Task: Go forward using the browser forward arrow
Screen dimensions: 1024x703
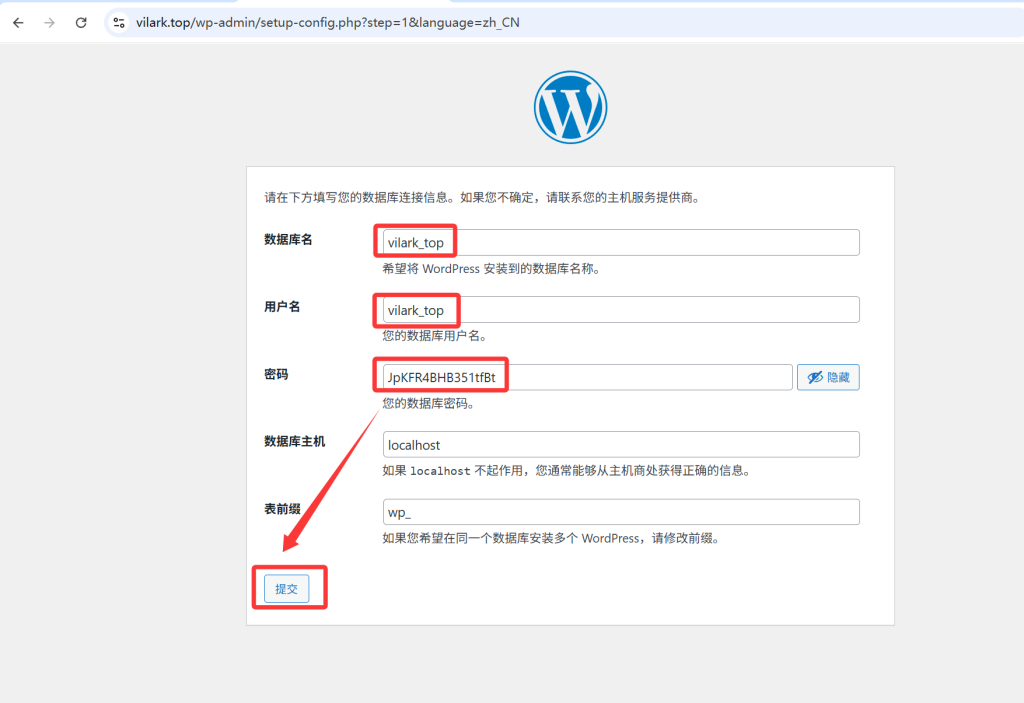Action: [x=48, y=22]
